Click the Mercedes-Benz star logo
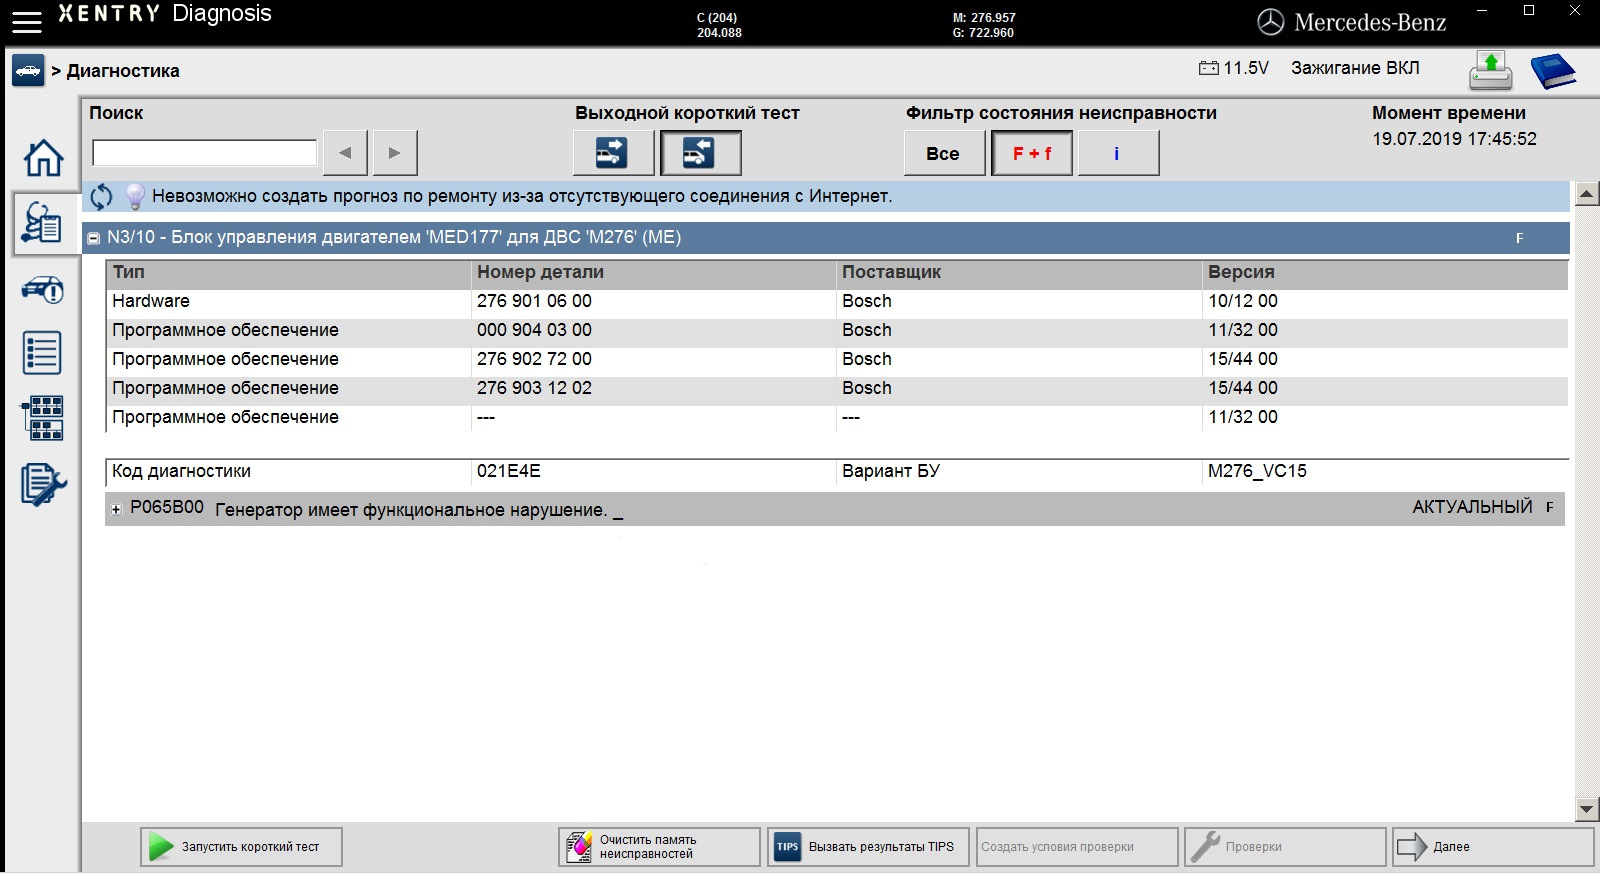The image size is (1600, 874). 1270,22
